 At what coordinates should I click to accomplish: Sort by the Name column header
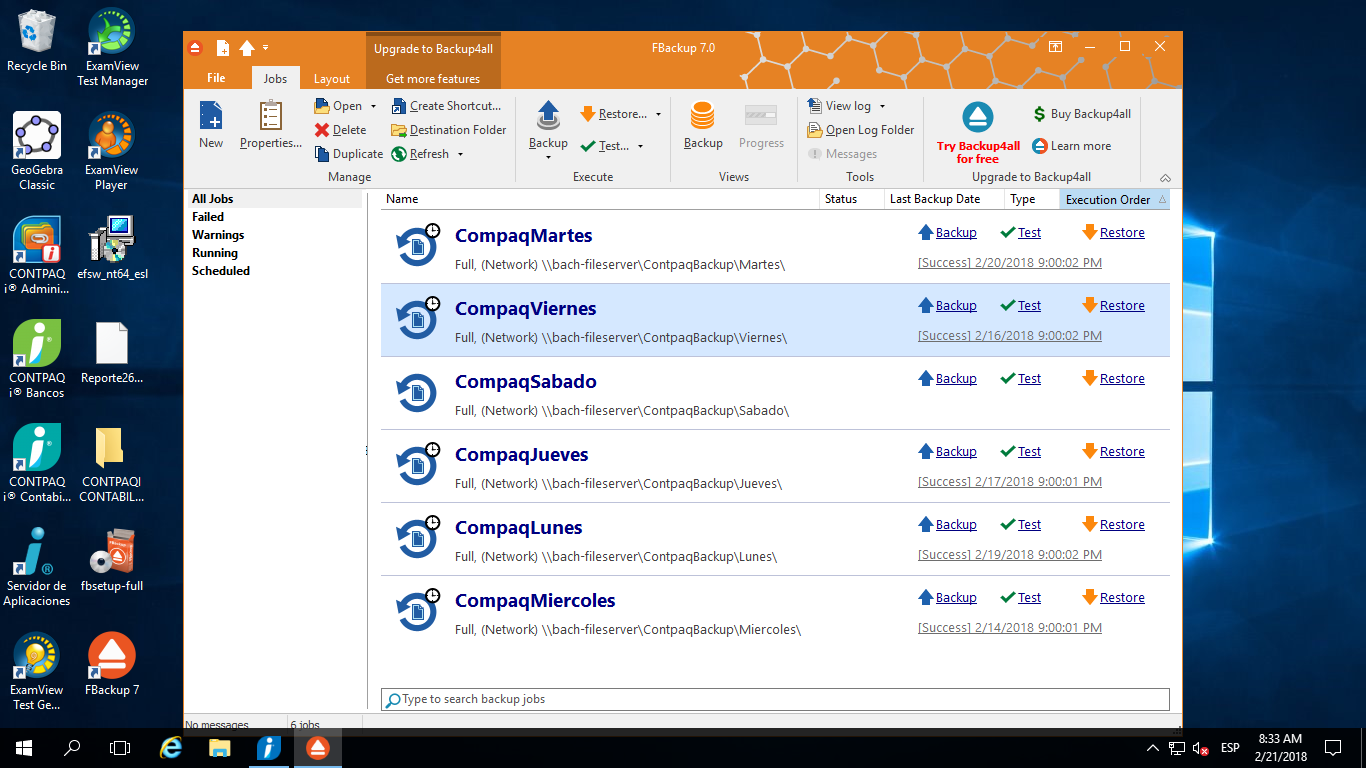tap(600, 199)
